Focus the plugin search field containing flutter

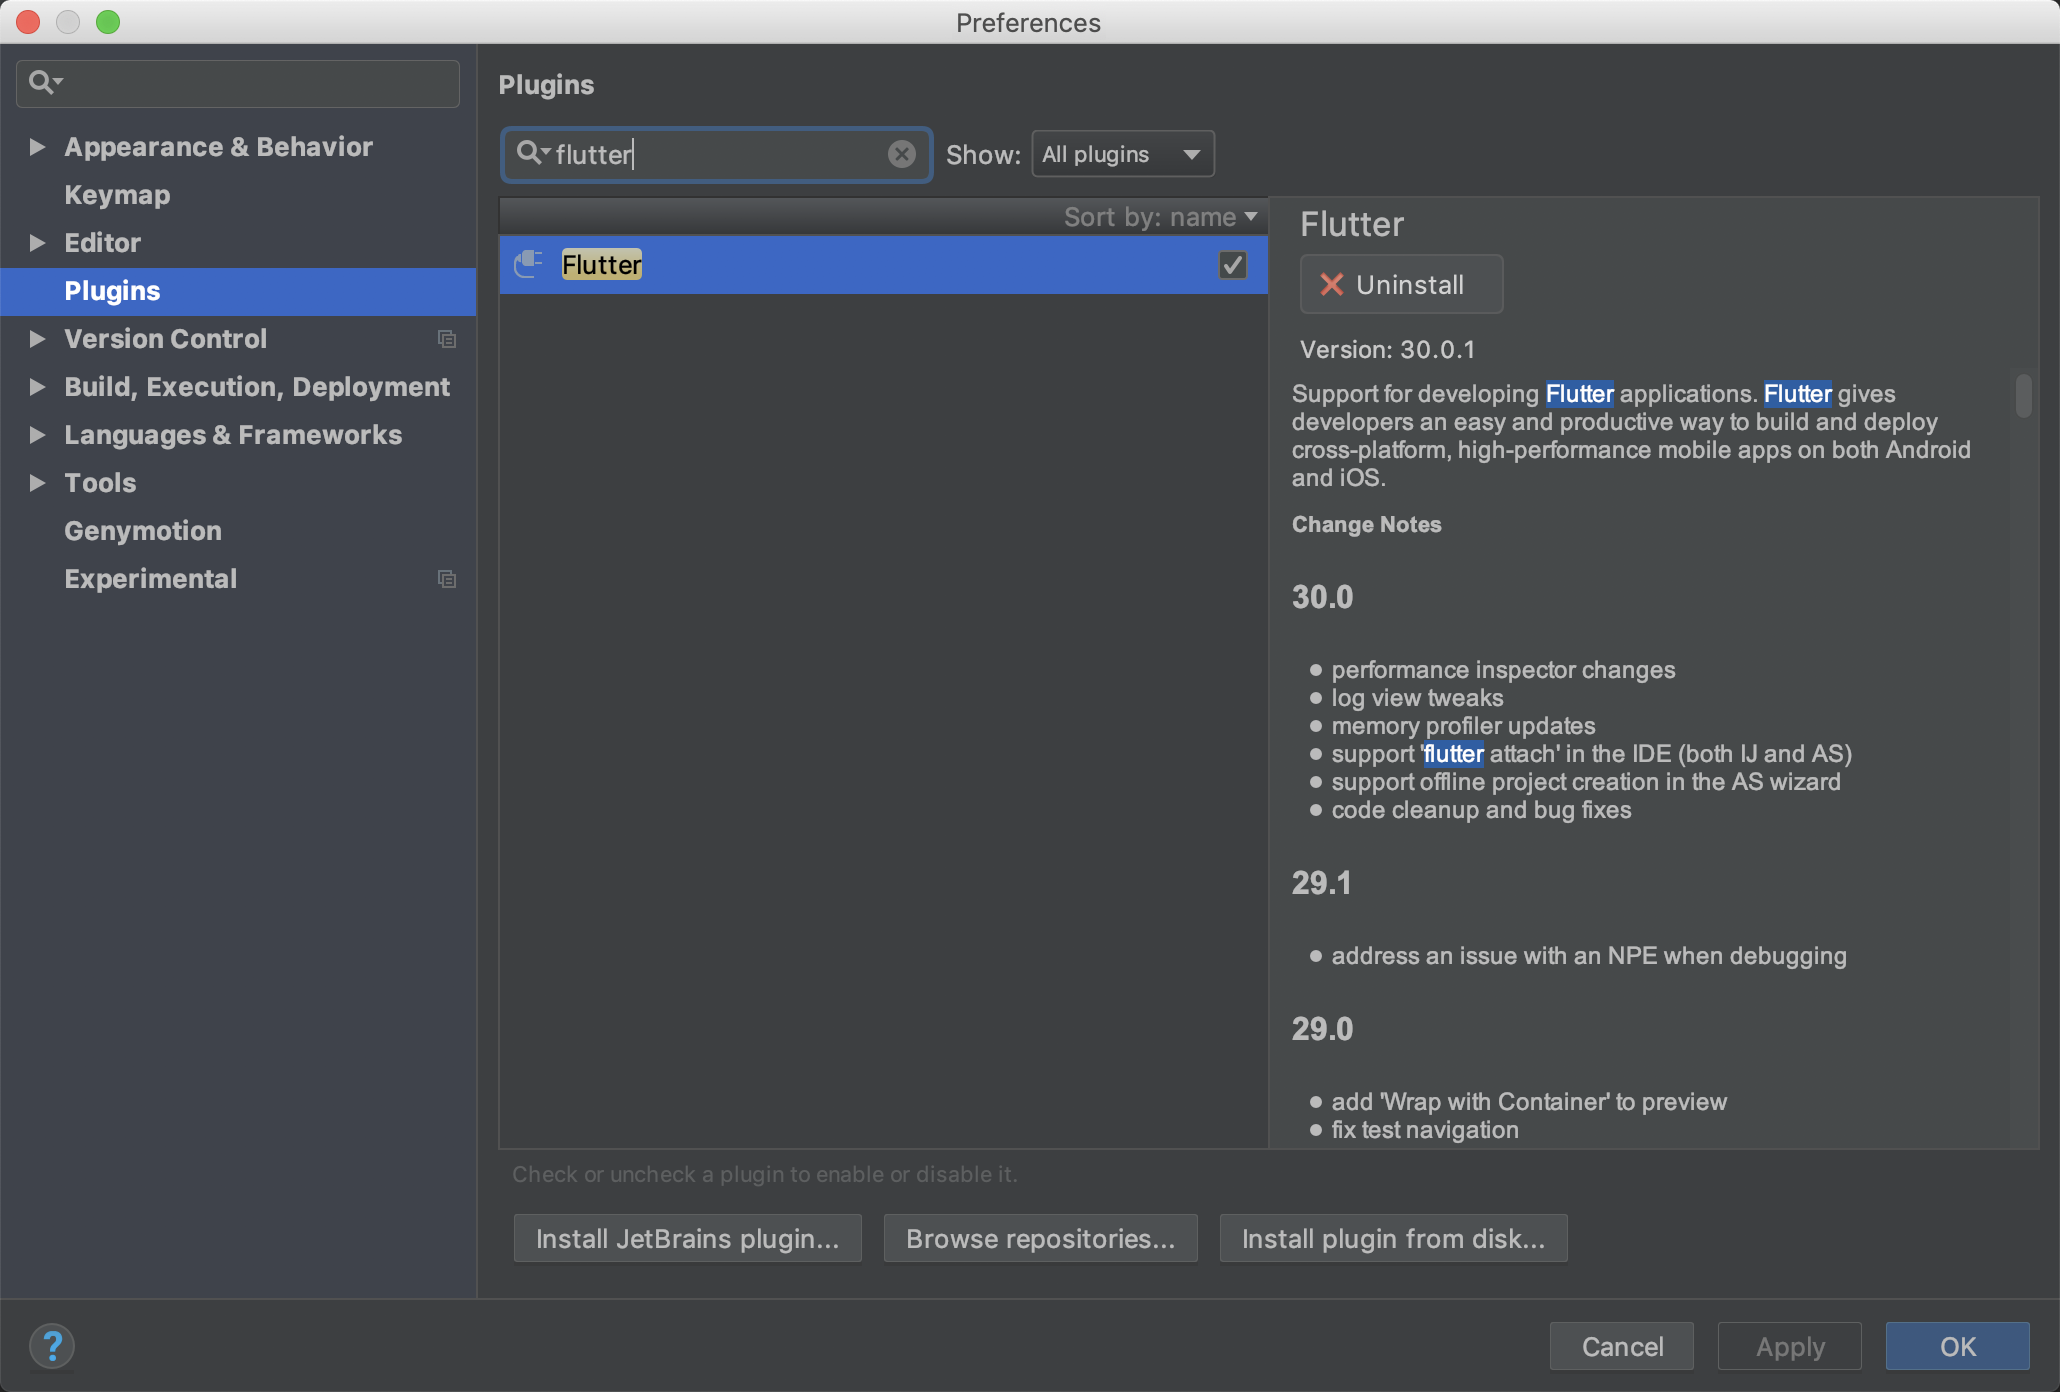pos(716,154)
